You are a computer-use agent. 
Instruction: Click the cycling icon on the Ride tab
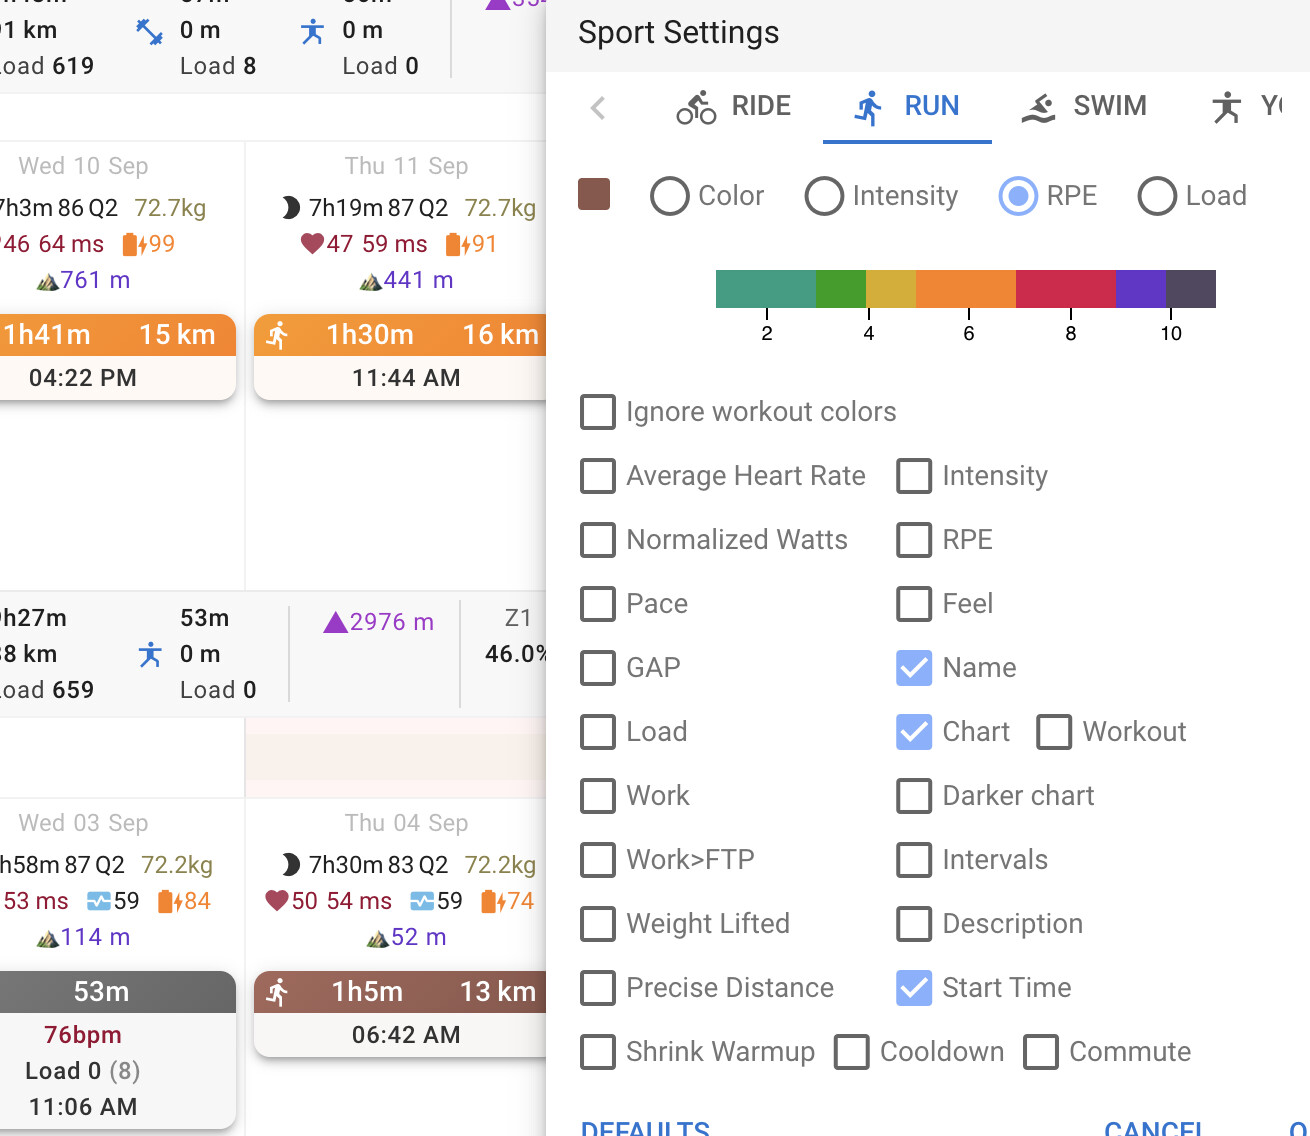(696, 107)
